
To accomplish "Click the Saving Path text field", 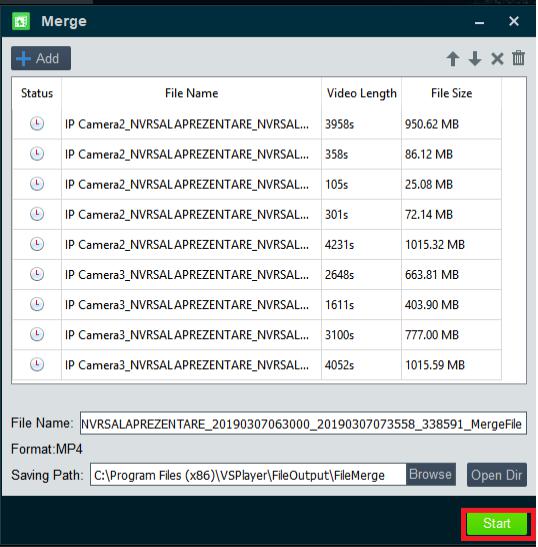I will [x=248, y=475].
